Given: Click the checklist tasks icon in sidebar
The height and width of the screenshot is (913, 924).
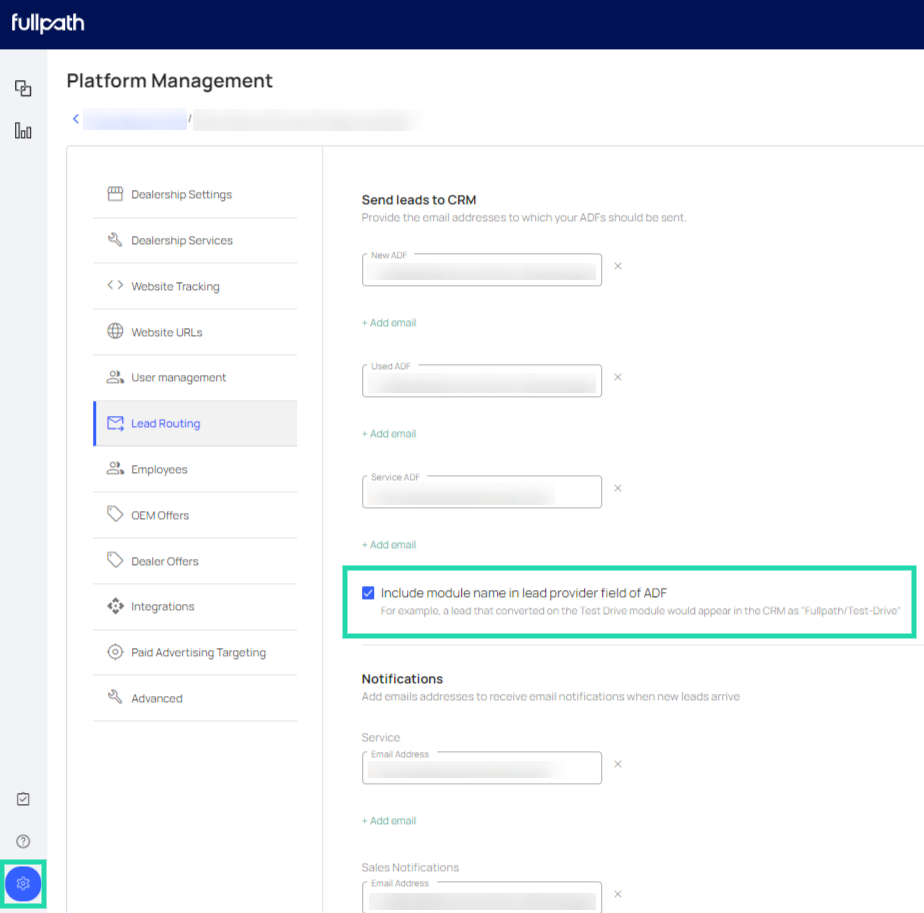Looking at the screenshot, I should 23,799.
